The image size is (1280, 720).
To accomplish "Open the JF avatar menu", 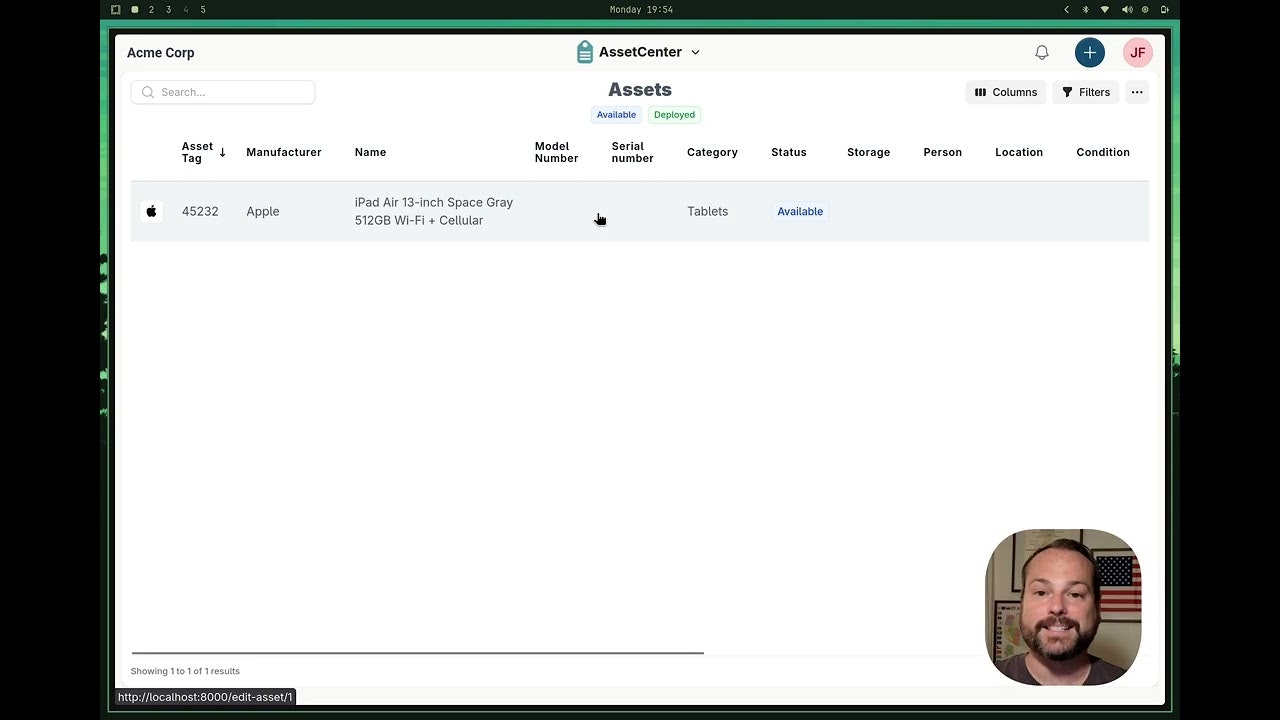I will [x=1137, y=52].
